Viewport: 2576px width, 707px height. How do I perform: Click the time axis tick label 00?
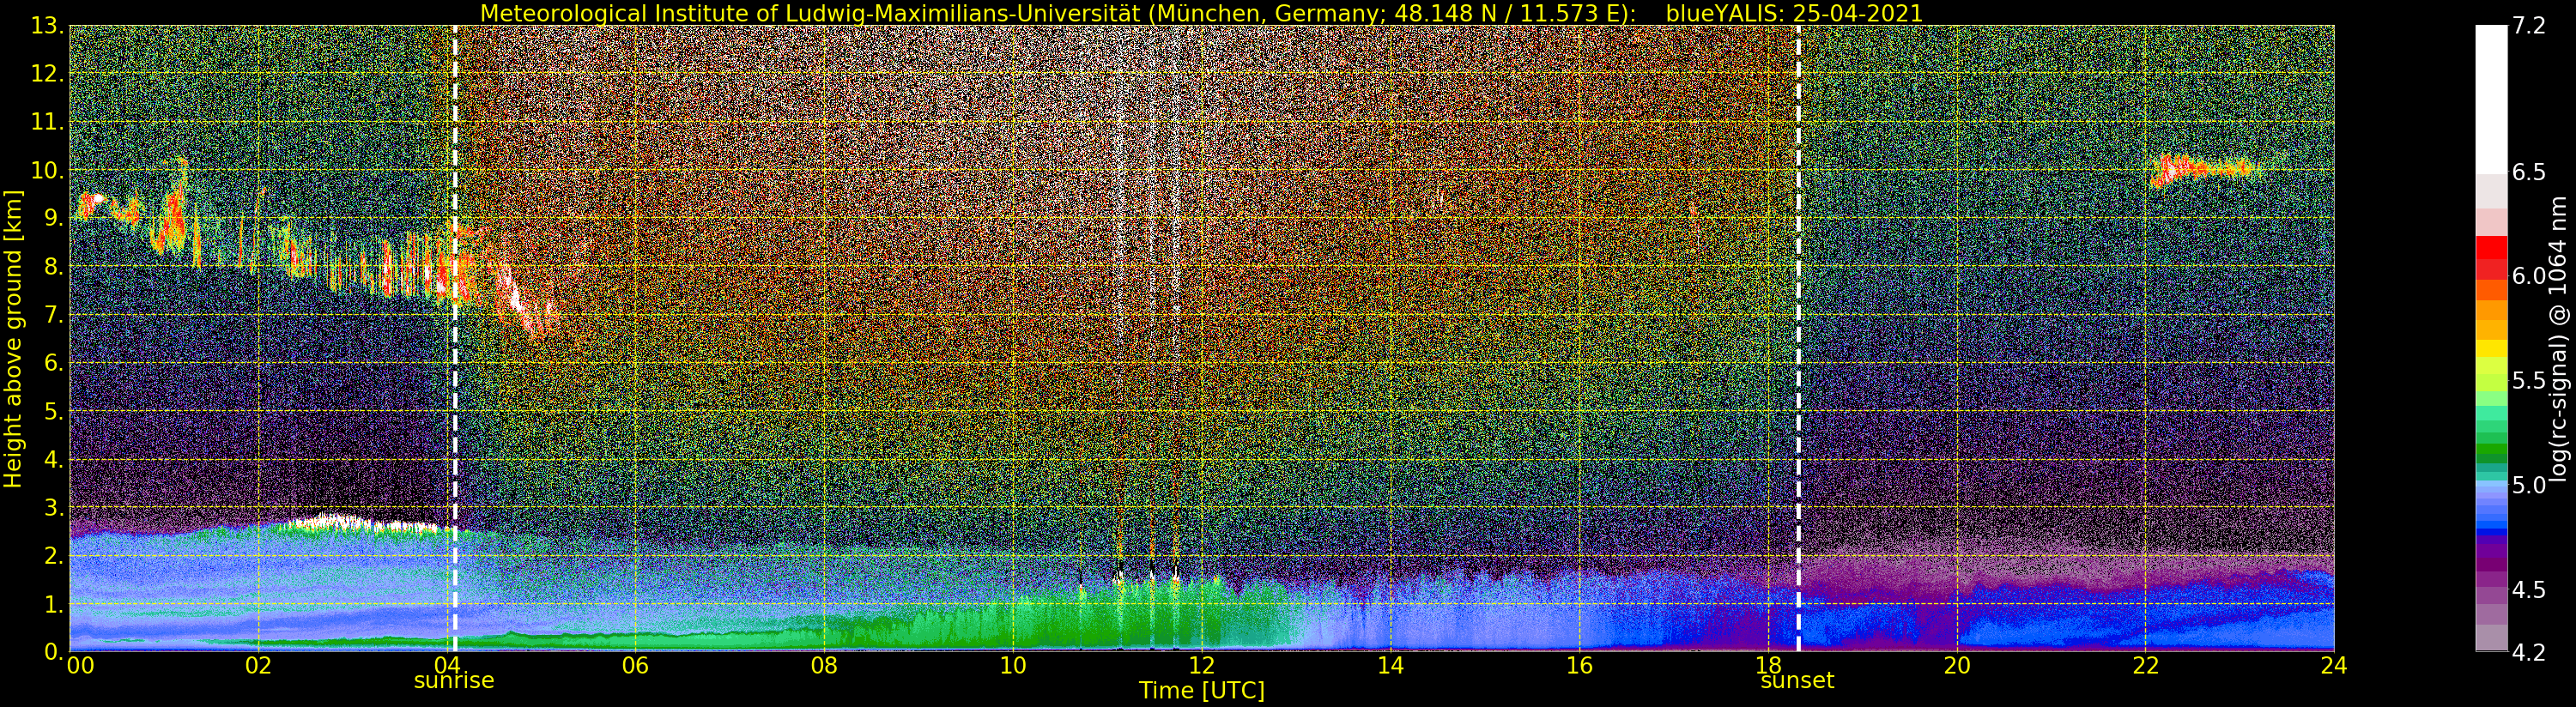pos(80,665)
